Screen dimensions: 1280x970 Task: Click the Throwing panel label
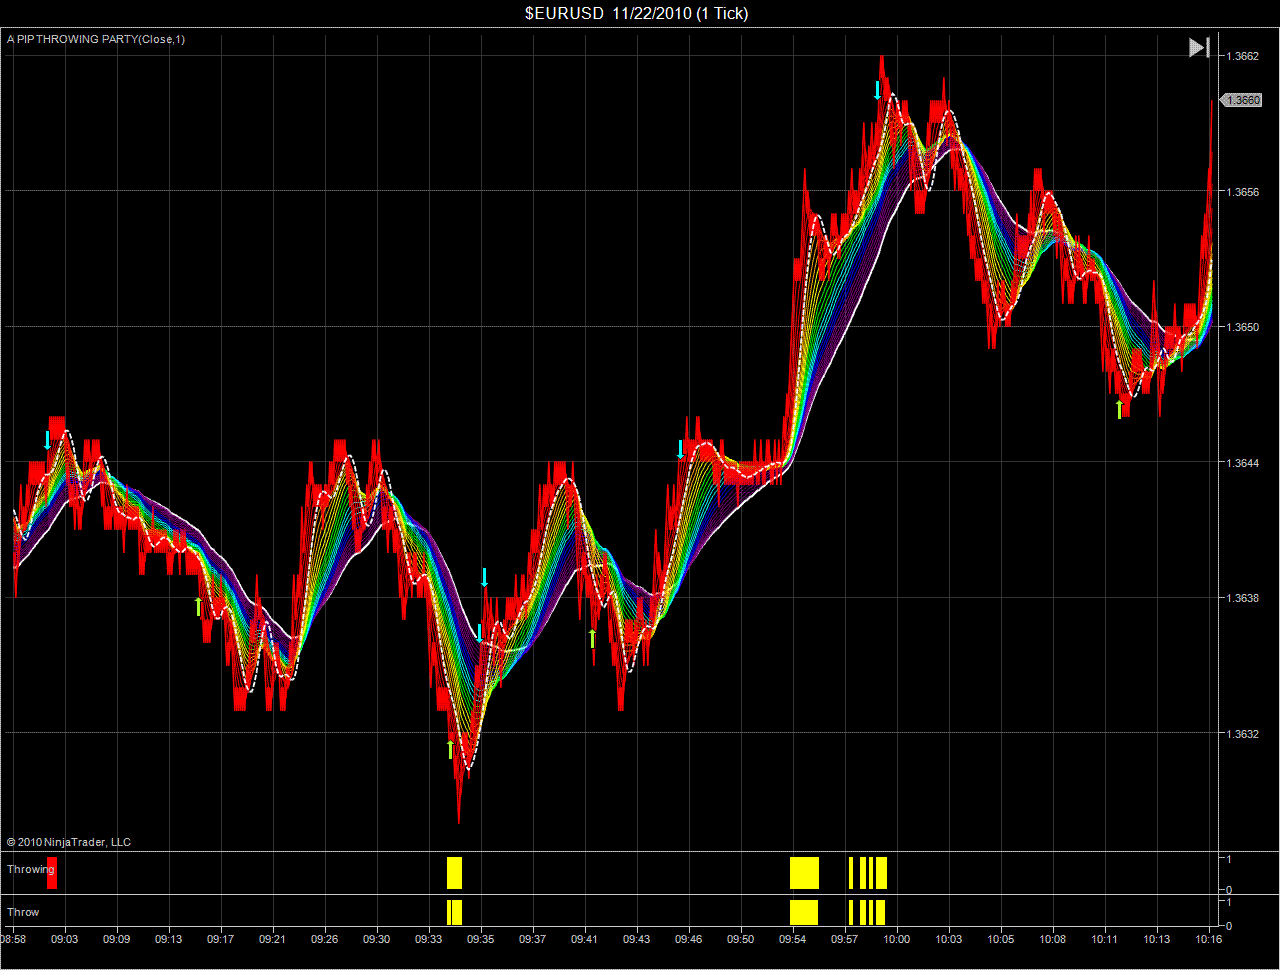(31, 869)
